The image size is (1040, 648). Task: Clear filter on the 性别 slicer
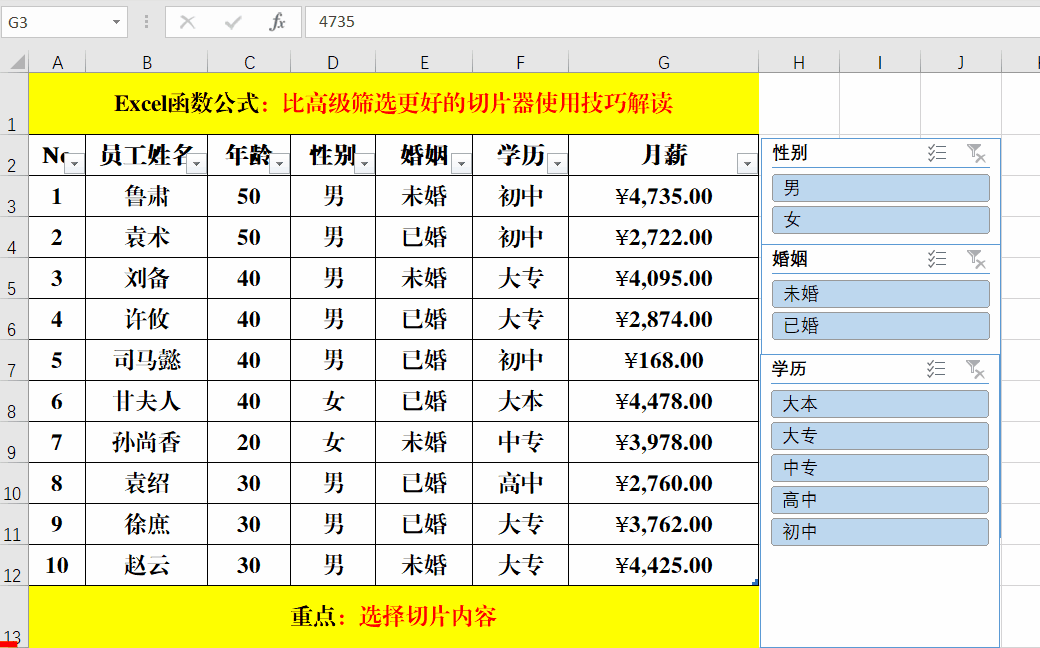[x=976, y=153]
